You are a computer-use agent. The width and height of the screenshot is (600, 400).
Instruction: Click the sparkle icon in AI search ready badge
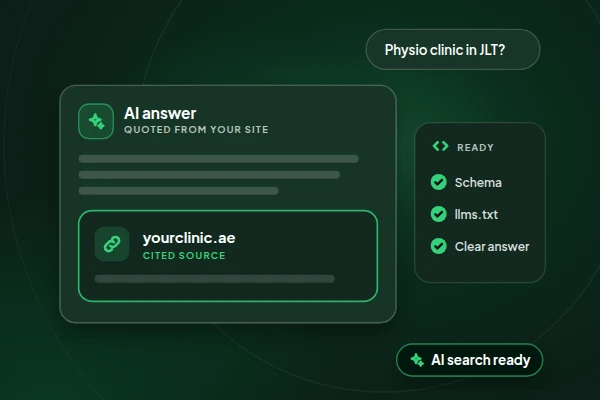coord(417,360)
